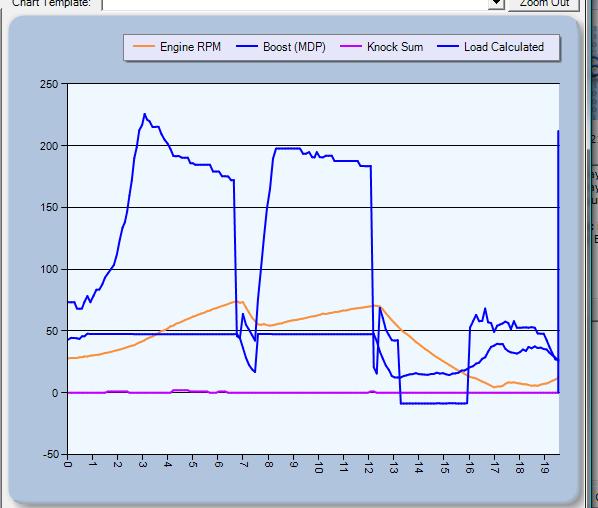The height and width of the screenshot is (508, 598).
Task: Select the Boost (MDP) legend label
Action: coord(294,47)
